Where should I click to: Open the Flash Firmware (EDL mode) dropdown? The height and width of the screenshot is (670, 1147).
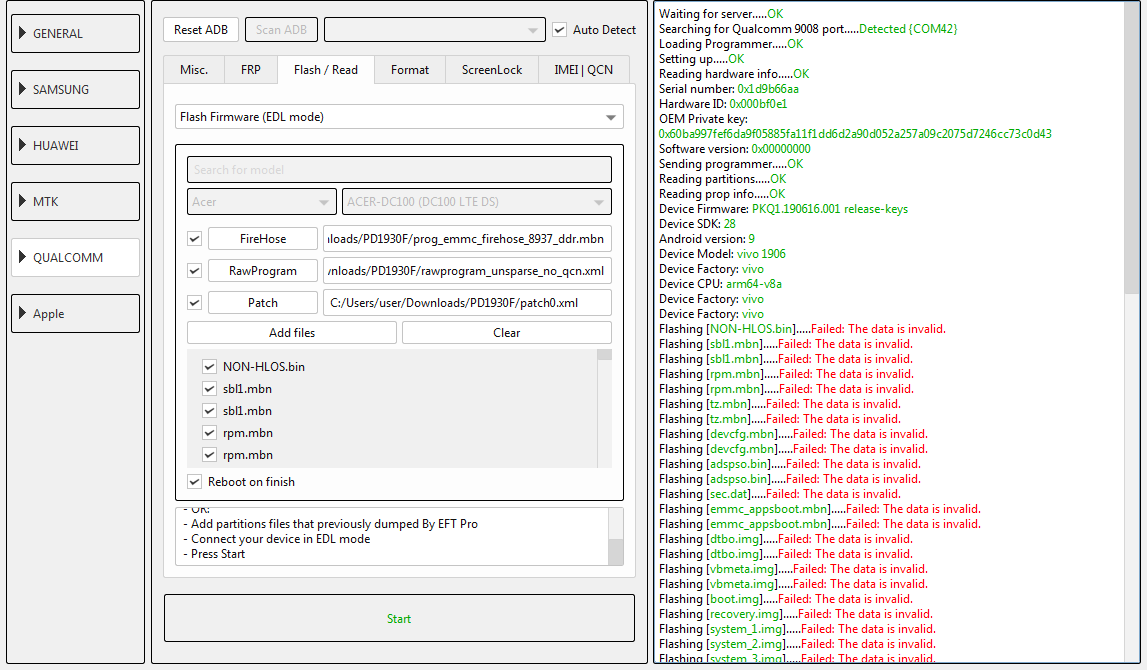tap(399, 117)
